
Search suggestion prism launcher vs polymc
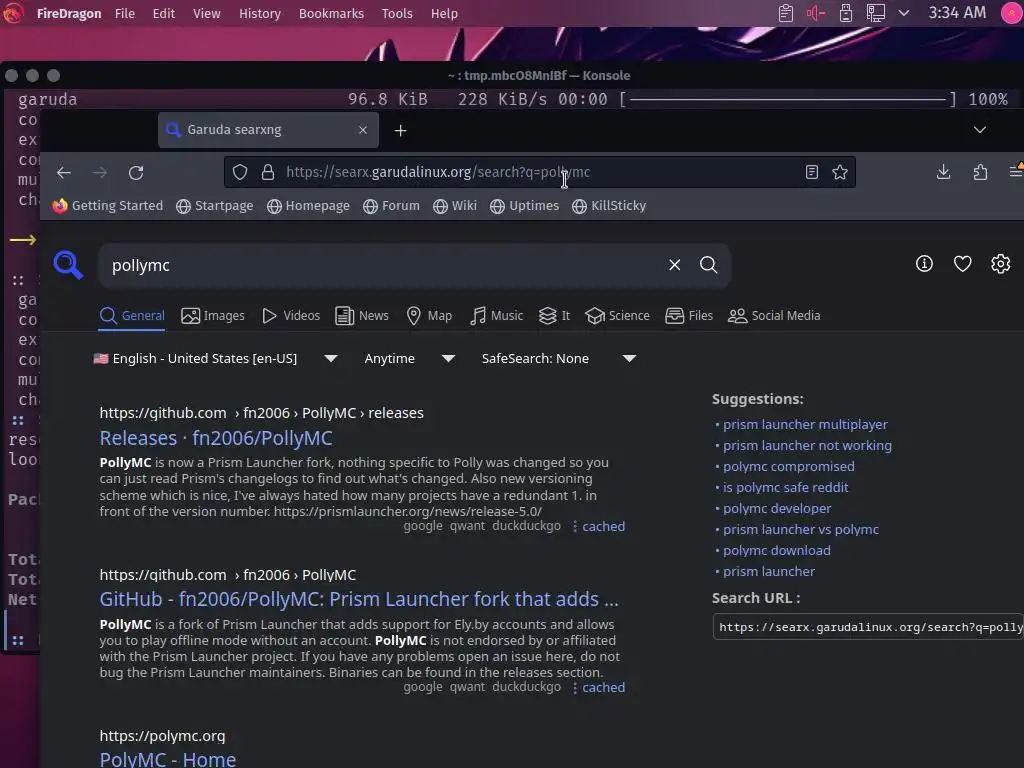point(801,529)
